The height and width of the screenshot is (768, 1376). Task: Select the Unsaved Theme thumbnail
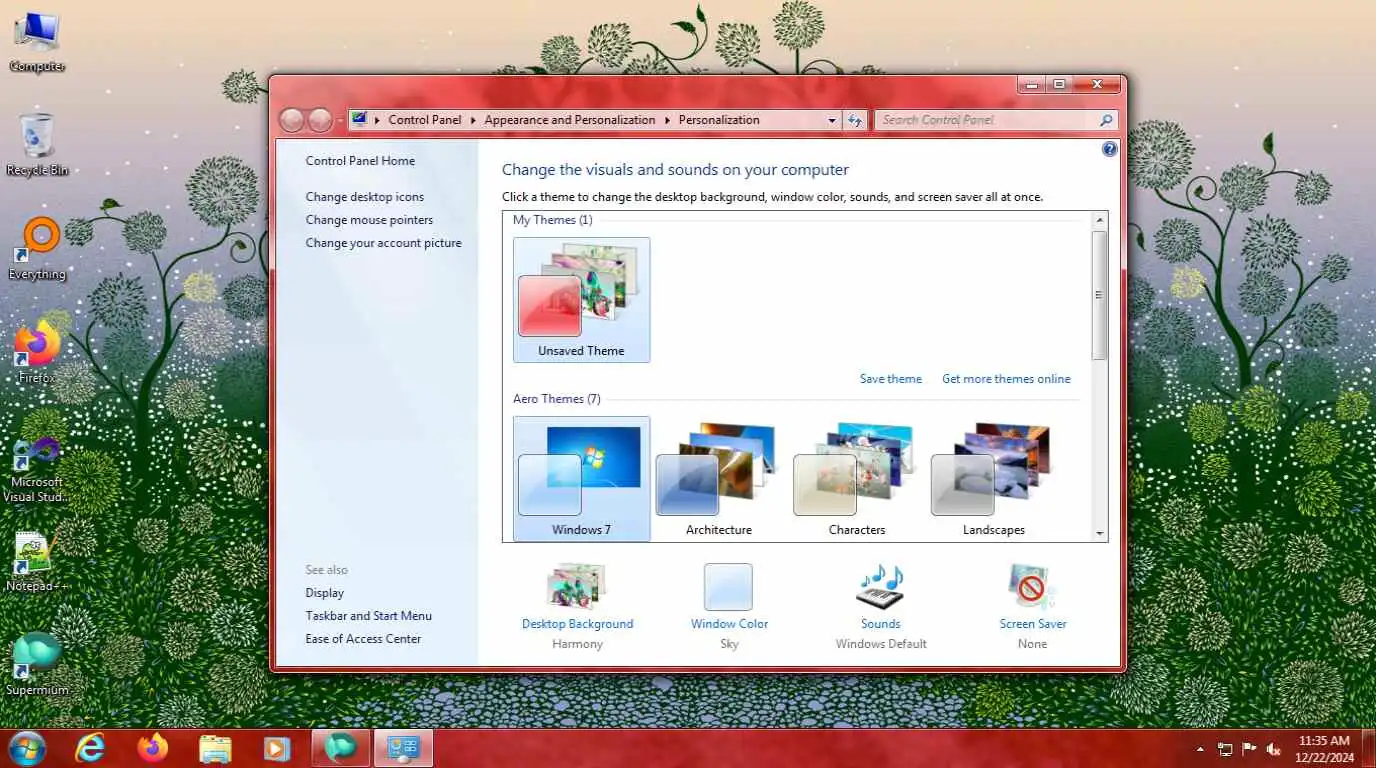tap(581, 299)
